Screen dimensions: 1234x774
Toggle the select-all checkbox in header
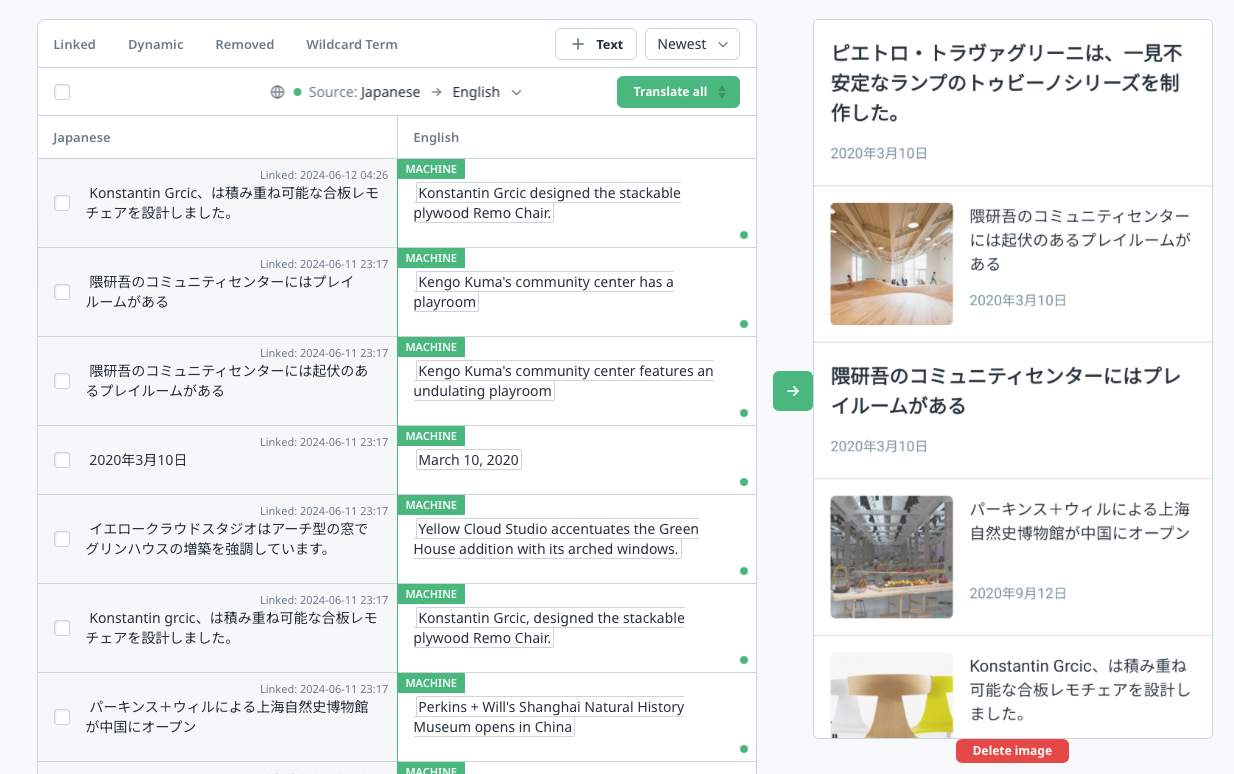click(x=62, y=92)
